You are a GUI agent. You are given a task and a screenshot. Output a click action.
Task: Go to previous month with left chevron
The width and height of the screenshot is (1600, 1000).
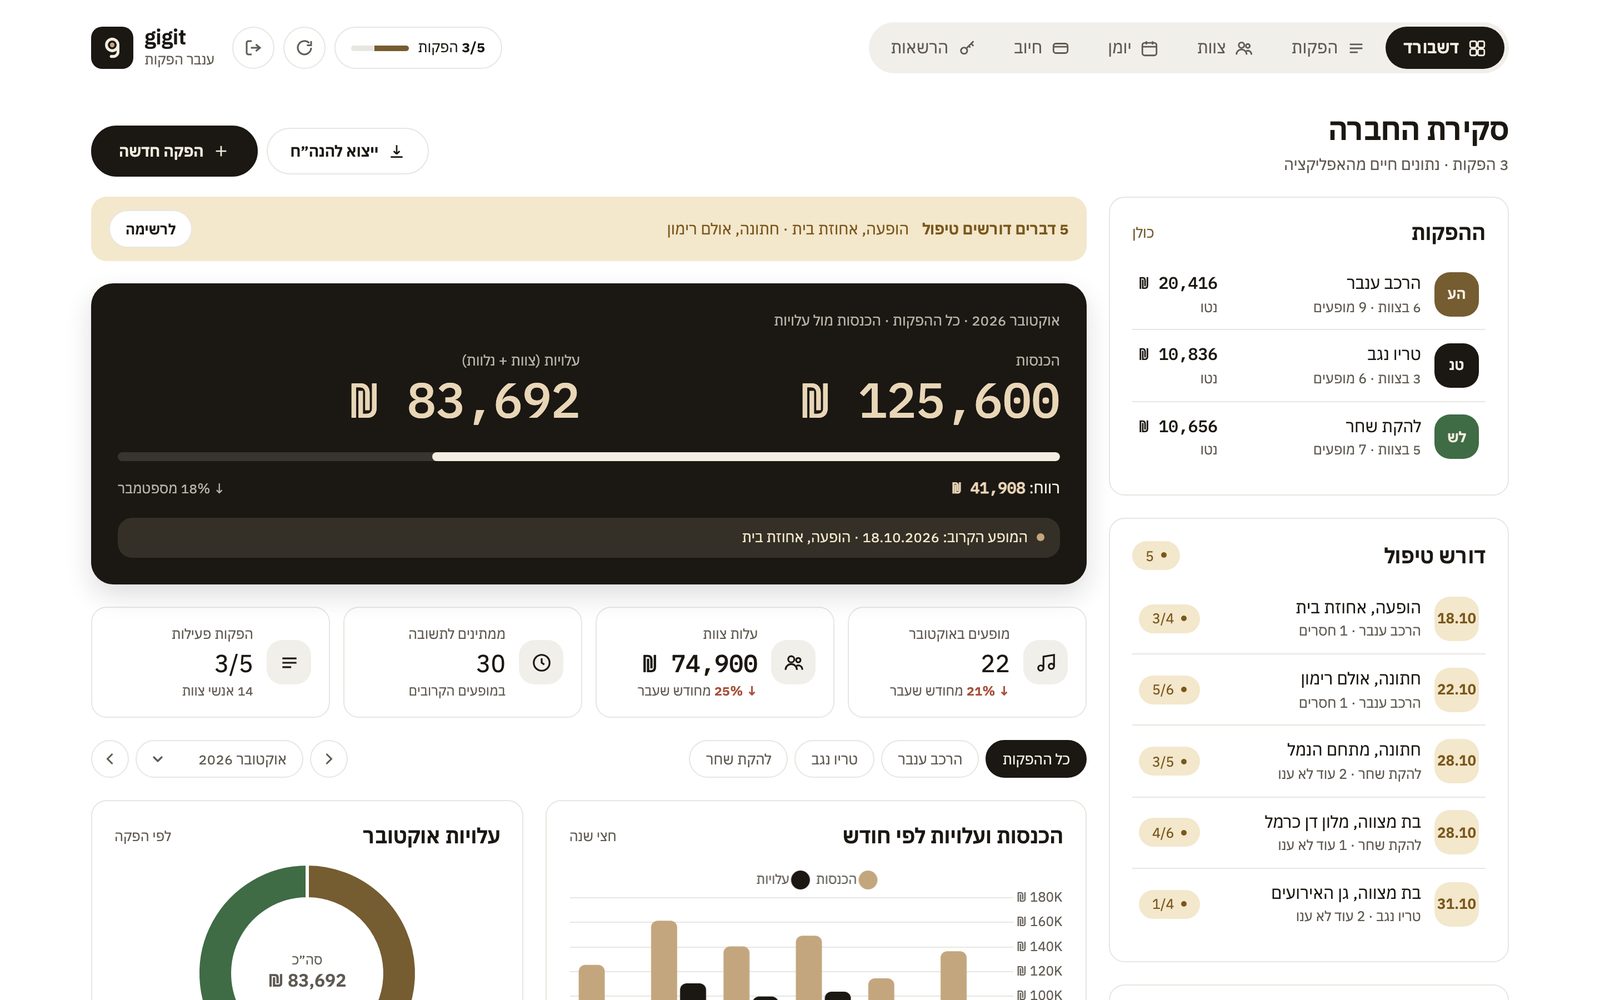point(110,759)
